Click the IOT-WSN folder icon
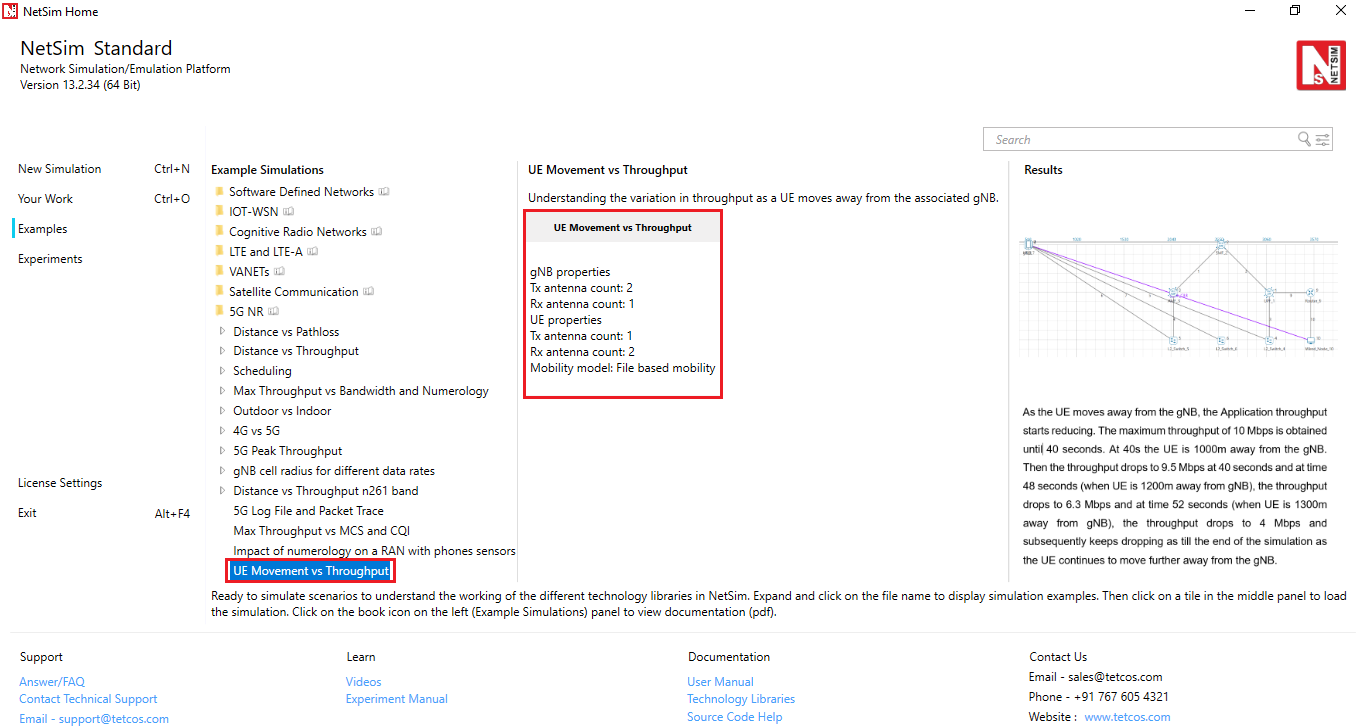Image resolution: width=1366 pixels, height=728 pixels. (219, 211)
